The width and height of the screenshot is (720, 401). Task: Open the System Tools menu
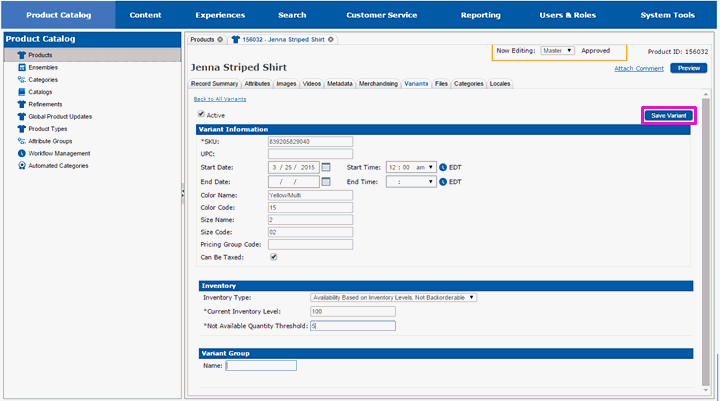[x=668, y=15]
